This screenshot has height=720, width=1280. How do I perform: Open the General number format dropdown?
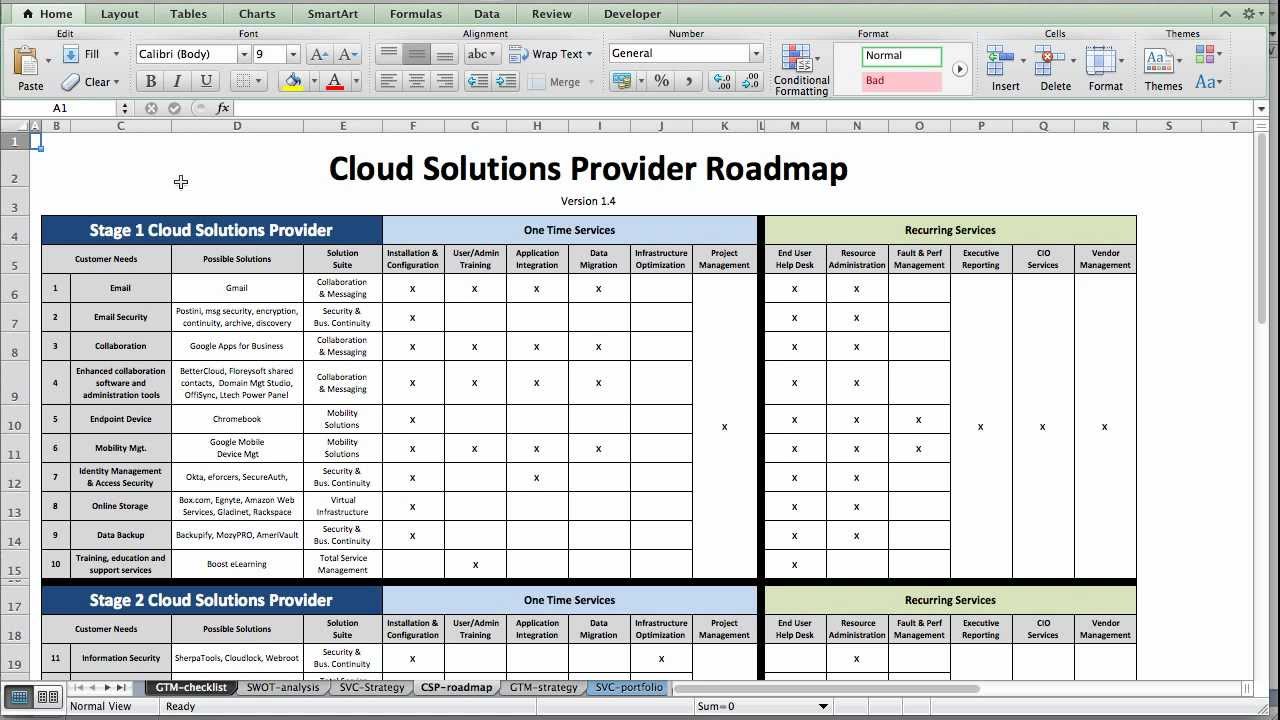756,54
